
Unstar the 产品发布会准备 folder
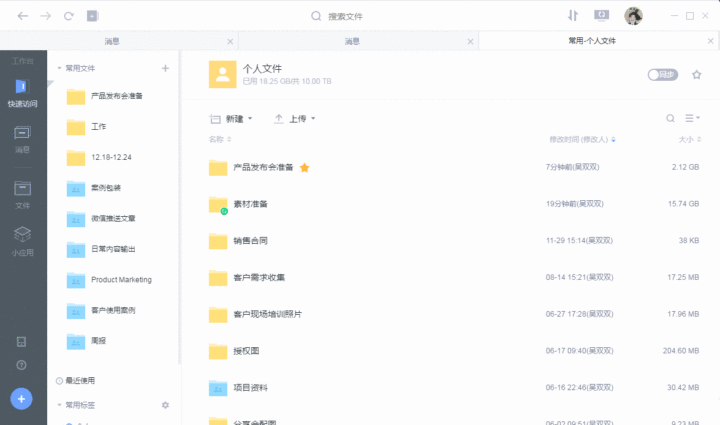point(304,168)
